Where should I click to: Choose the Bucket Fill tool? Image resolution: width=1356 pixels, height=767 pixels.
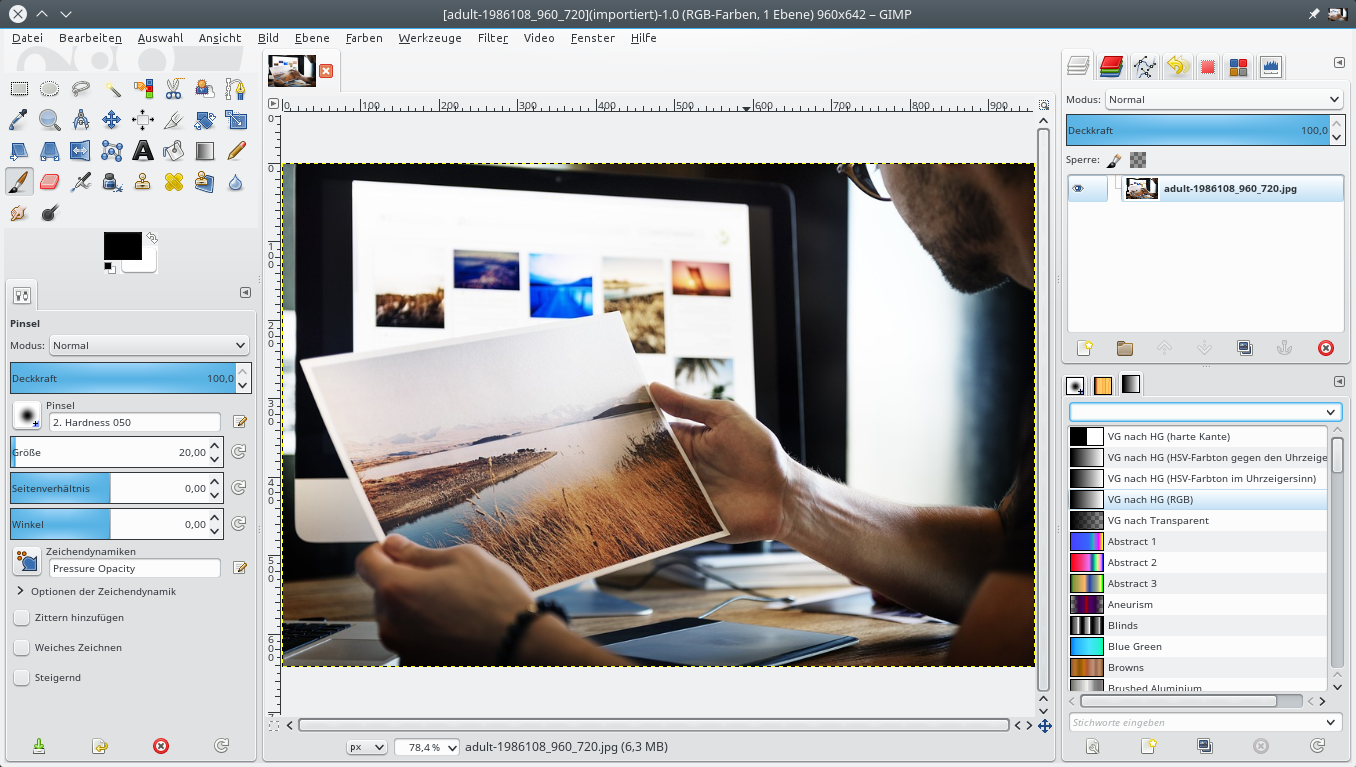coord(173,151)
